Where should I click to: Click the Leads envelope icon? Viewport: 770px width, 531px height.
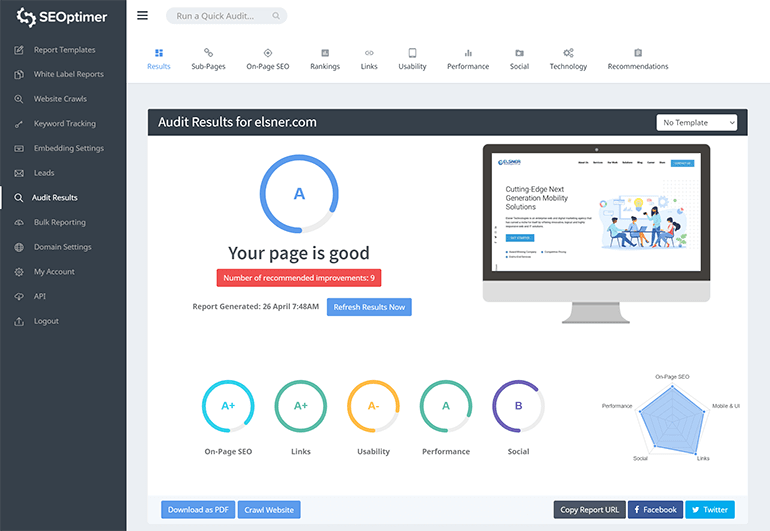tap(19, 173)
